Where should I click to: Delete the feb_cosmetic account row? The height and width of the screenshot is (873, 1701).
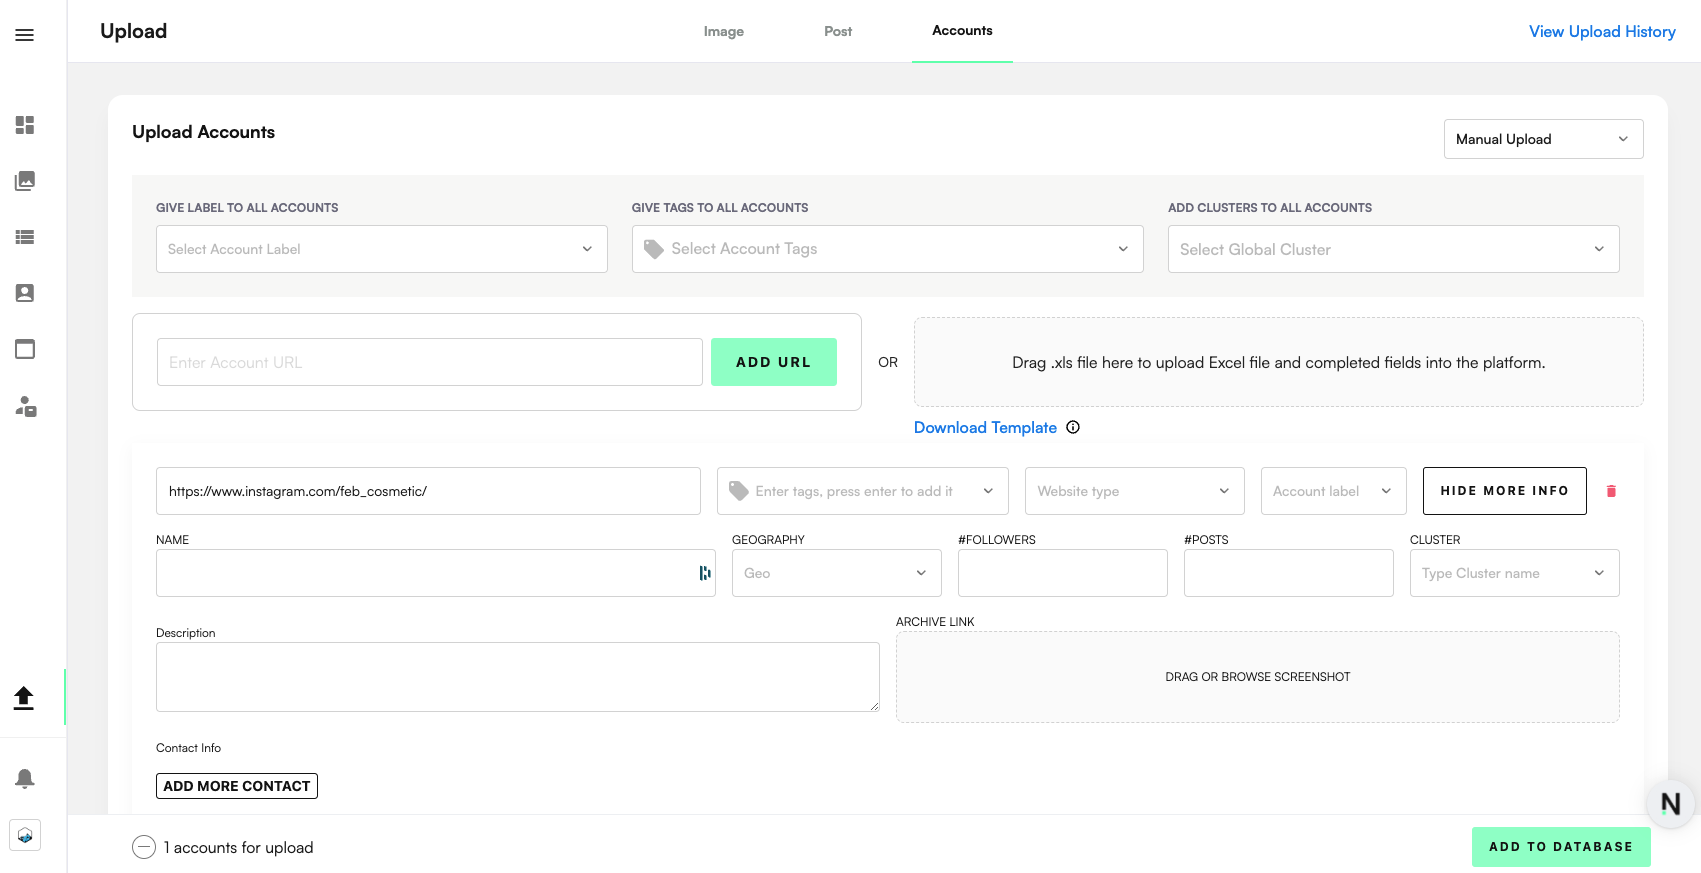click(1611, 491)
